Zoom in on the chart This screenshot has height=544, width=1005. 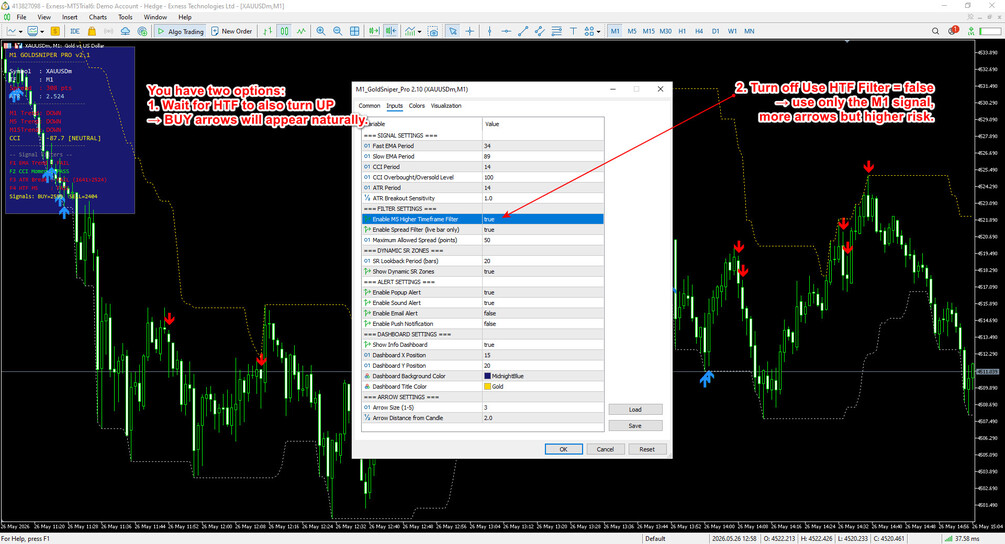tap(320, 31)
